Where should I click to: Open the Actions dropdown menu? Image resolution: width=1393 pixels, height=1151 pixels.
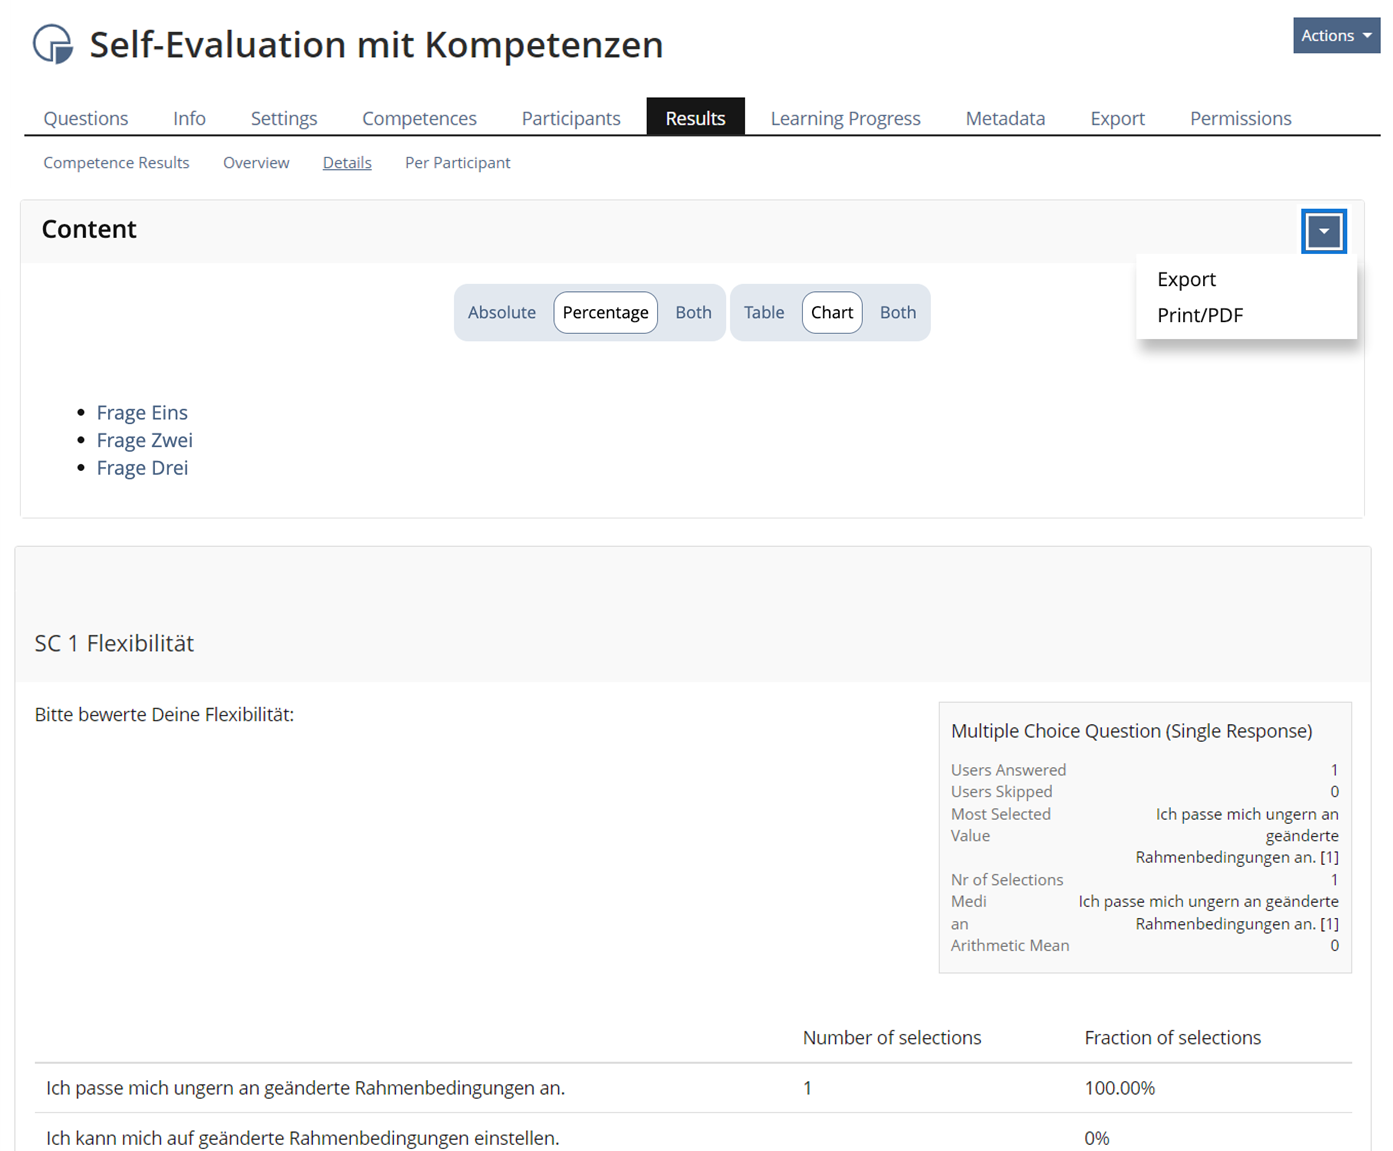coord(1336,35)
